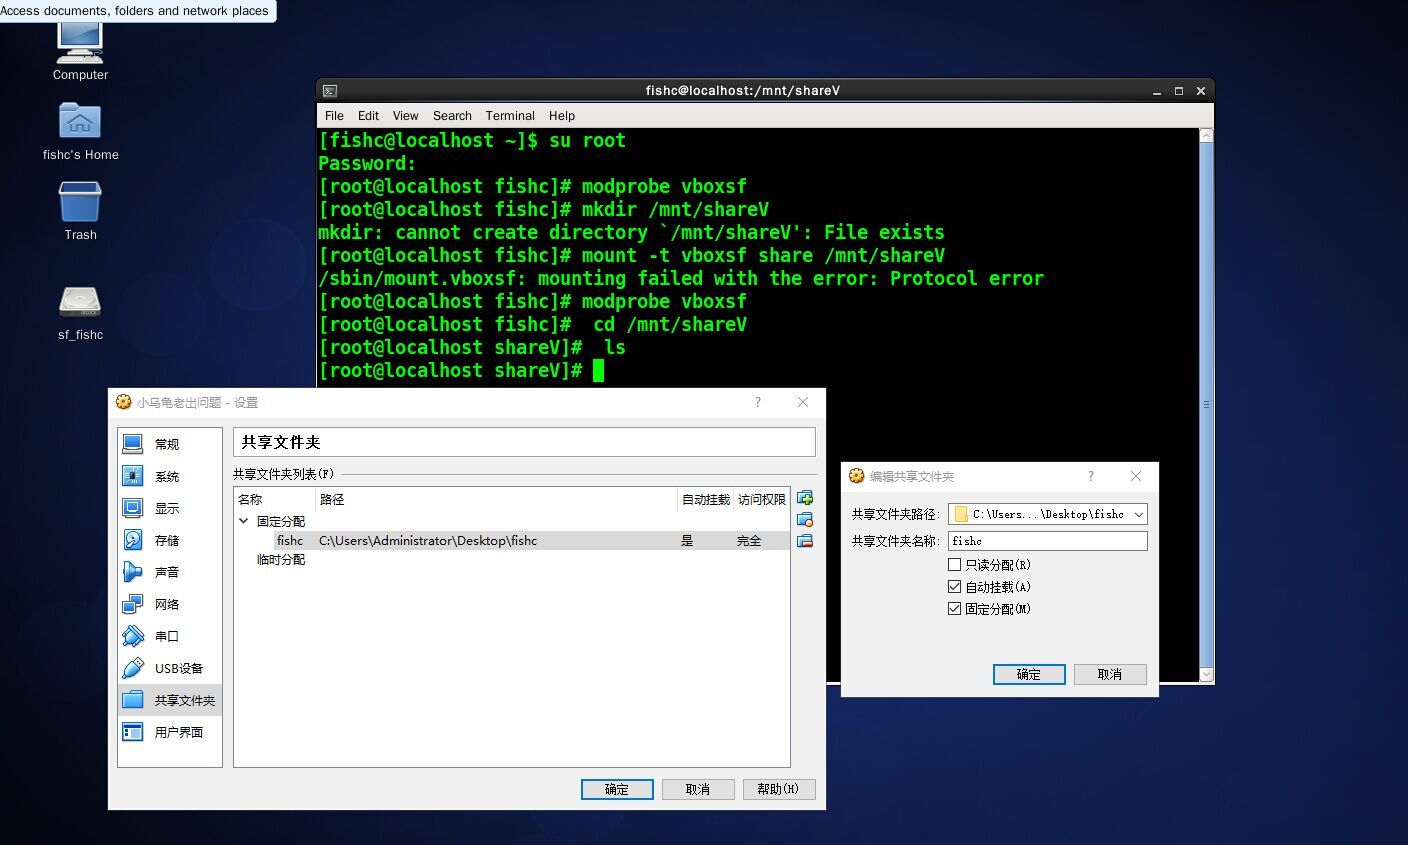Click 确定 in edit shared folder dialog
Screen dimensions: 1408x845
[1029, 674]
